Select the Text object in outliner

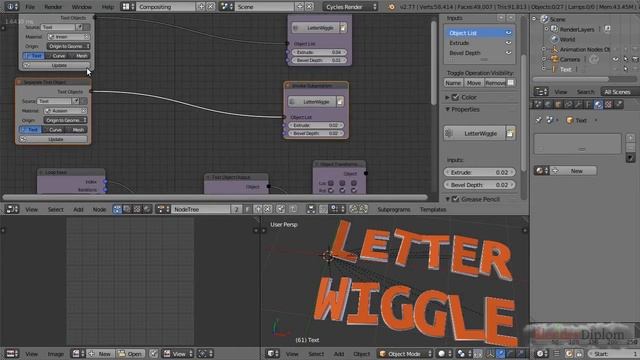pos(565,69)
